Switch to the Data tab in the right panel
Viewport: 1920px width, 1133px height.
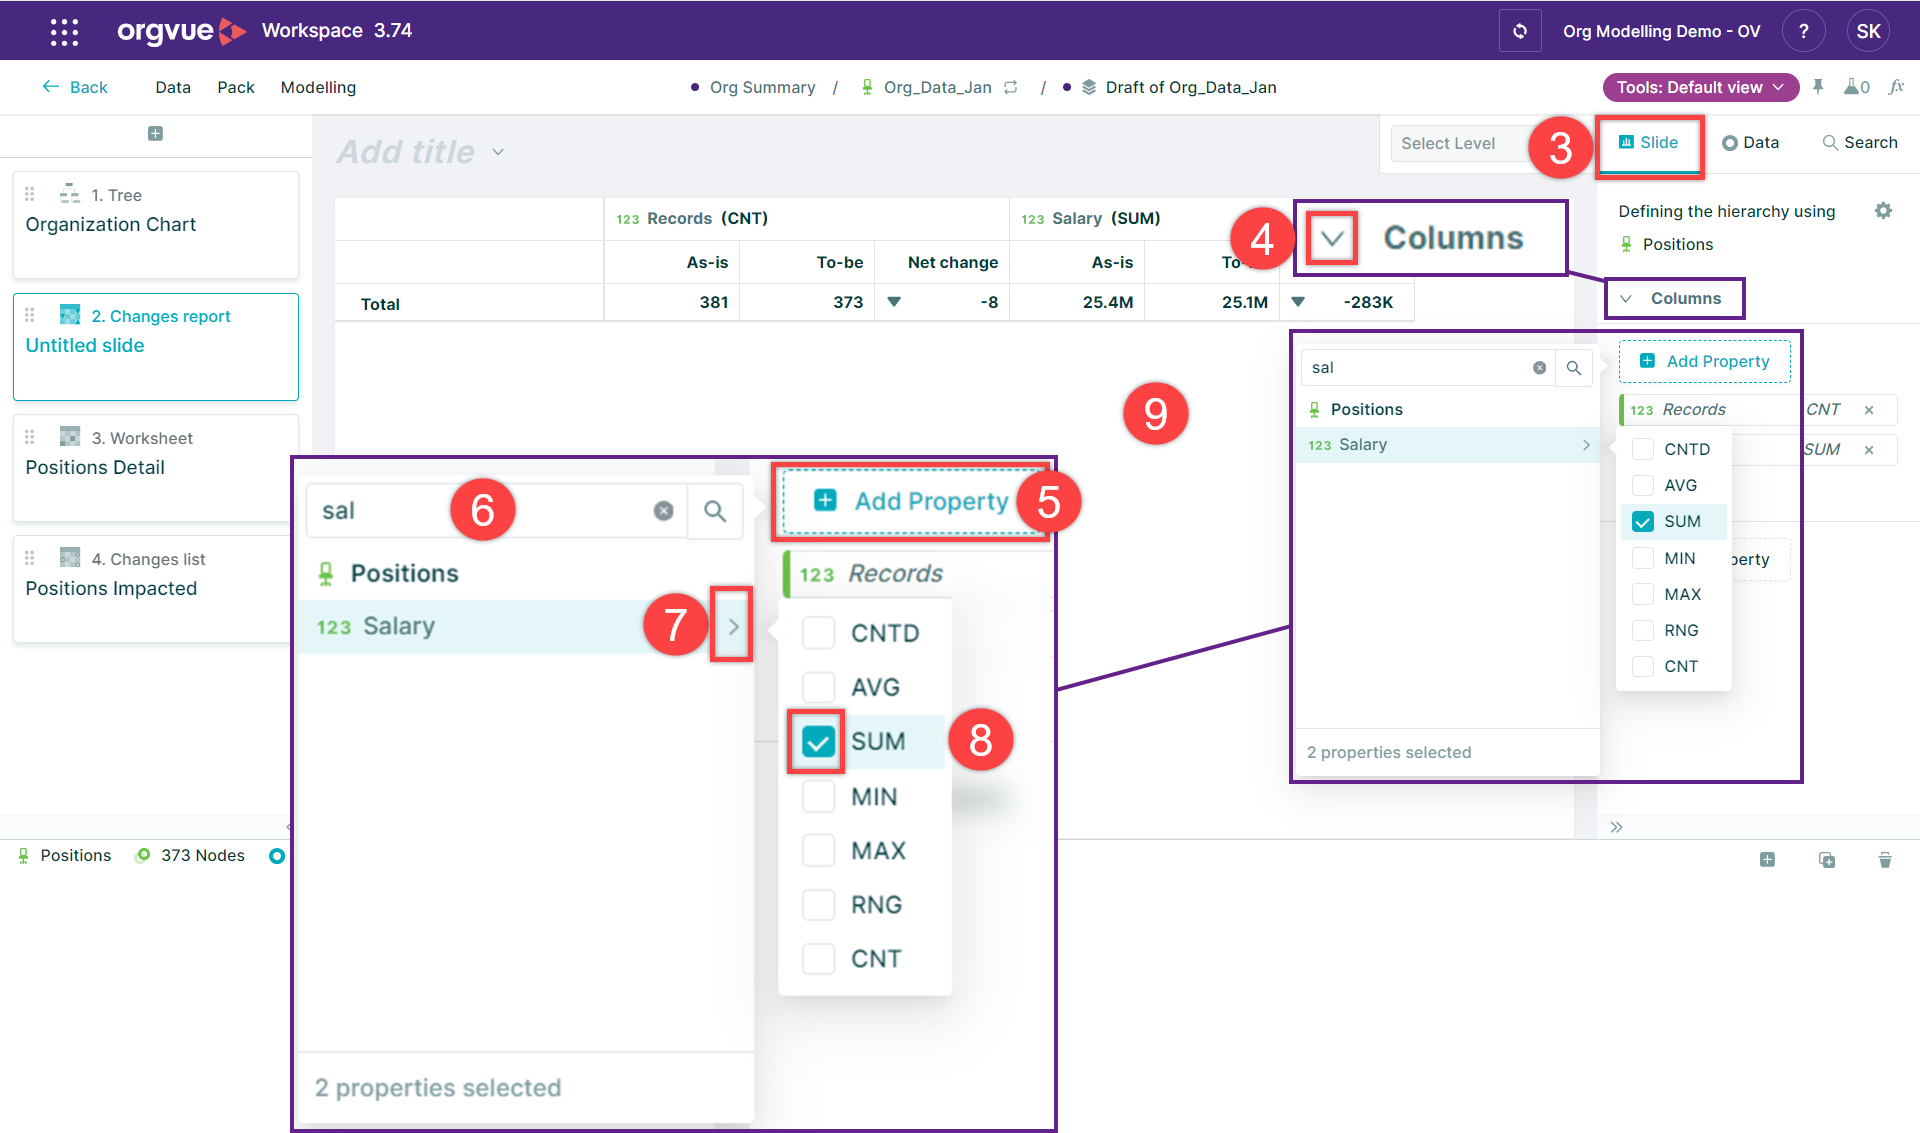point(1750,143)
